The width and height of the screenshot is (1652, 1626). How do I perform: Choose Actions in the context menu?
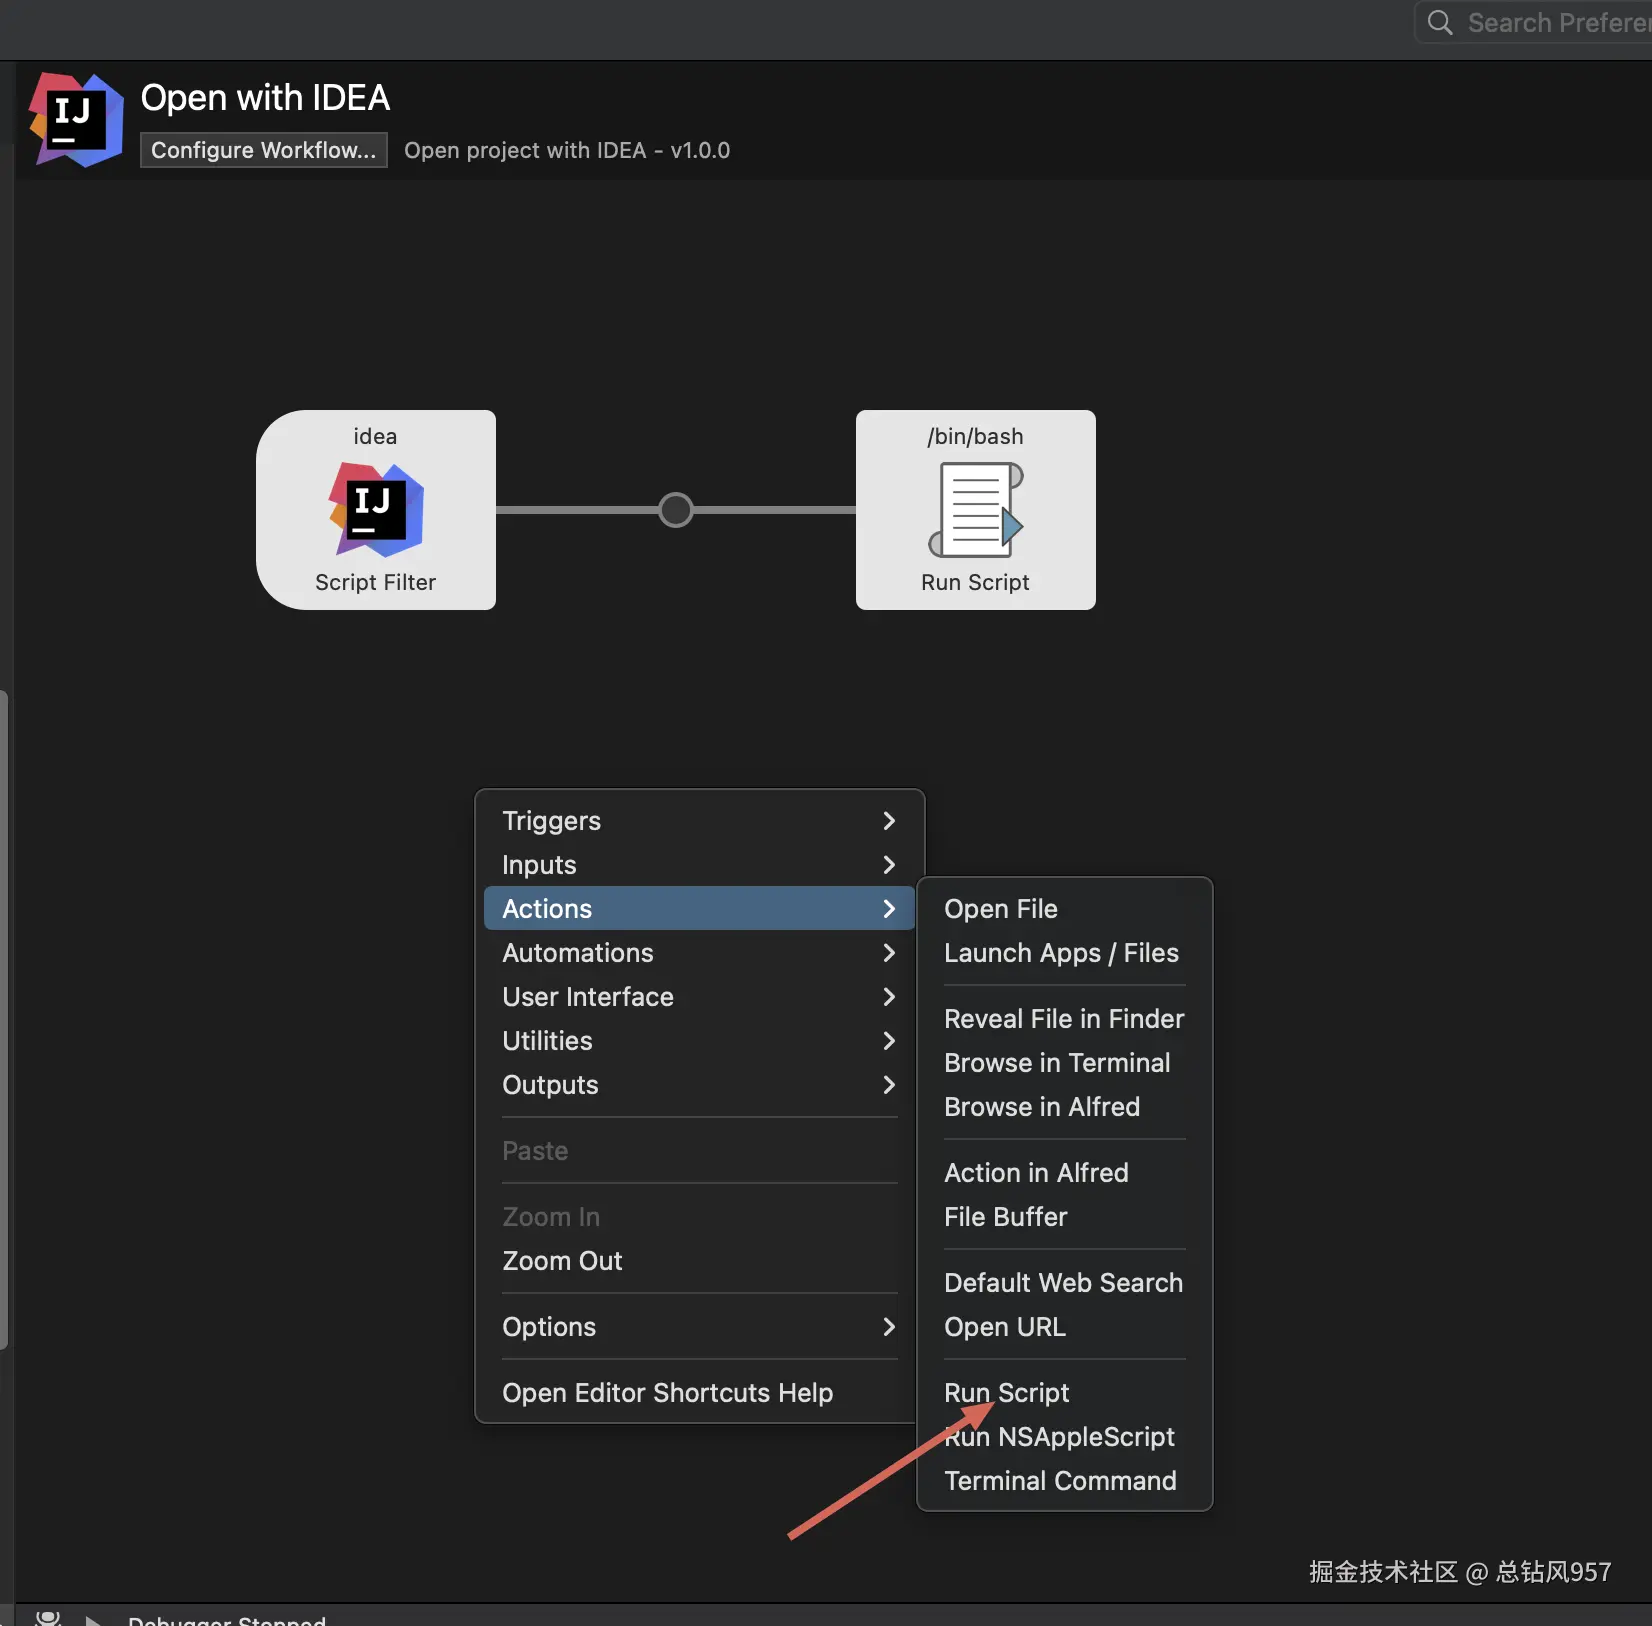(x=699, y=909)
